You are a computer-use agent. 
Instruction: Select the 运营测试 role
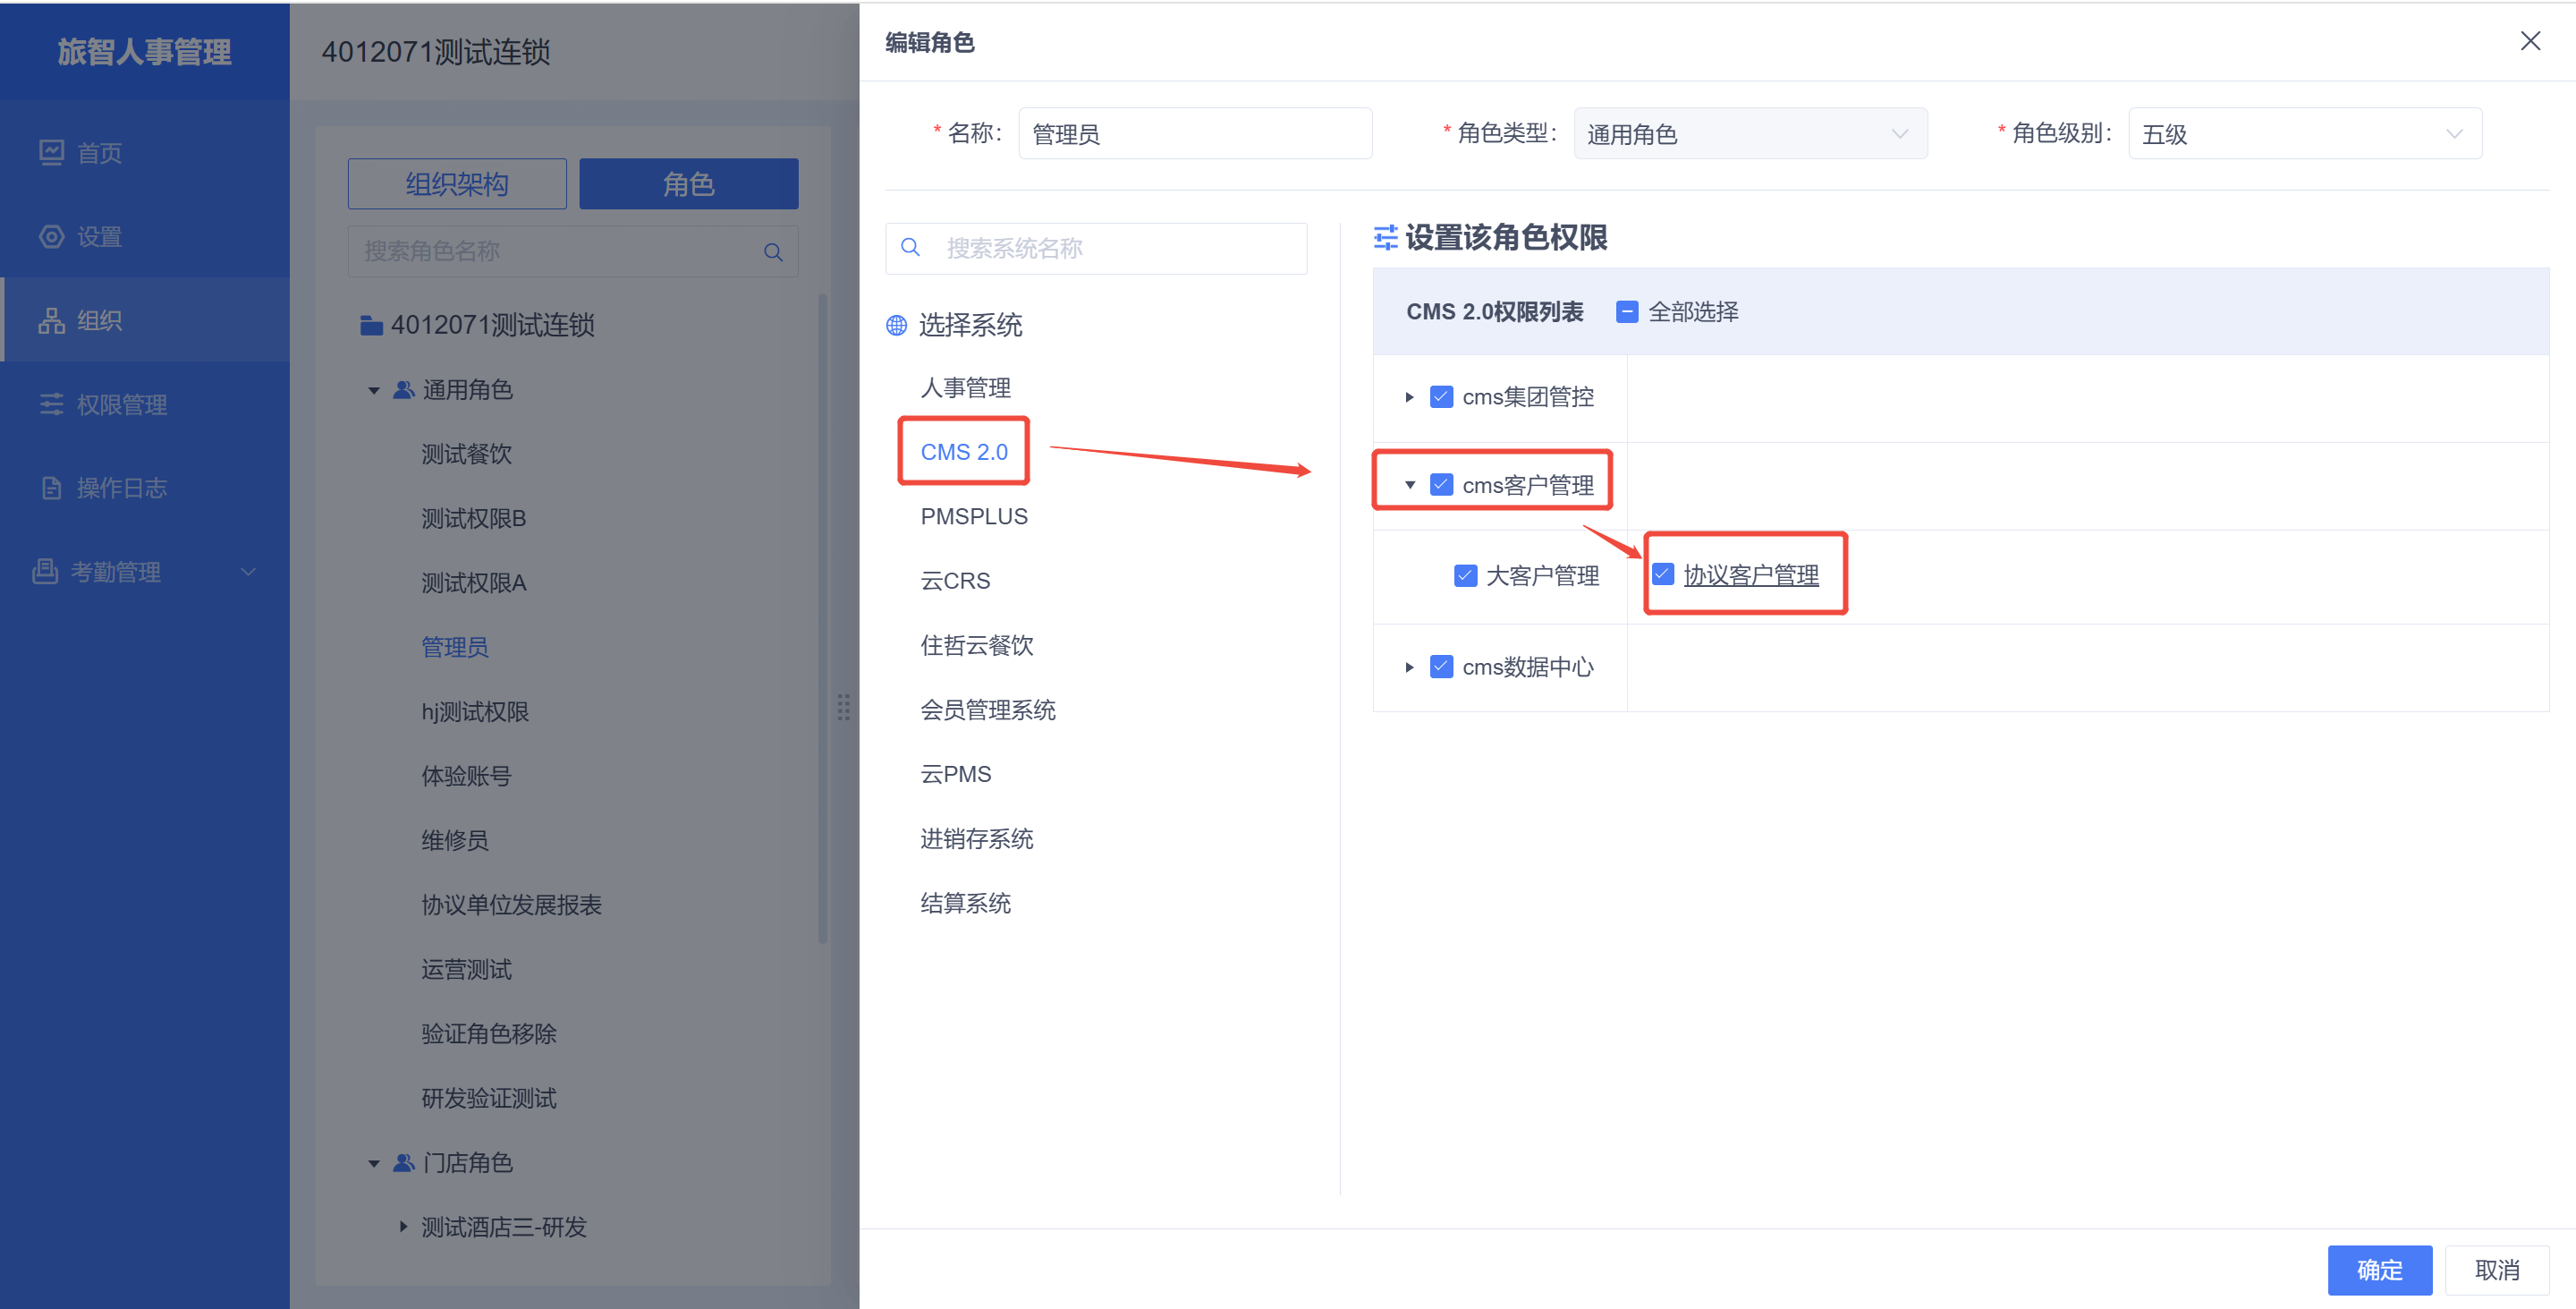point(466,969)
